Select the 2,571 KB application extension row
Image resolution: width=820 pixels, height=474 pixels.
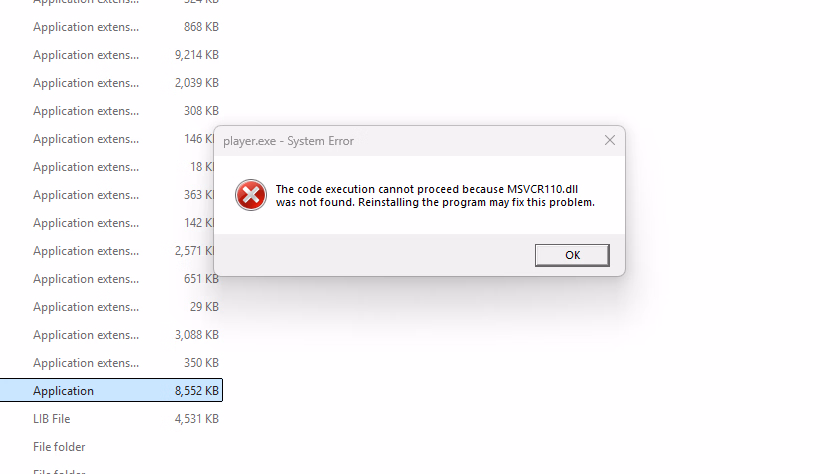tap(107, 251)
